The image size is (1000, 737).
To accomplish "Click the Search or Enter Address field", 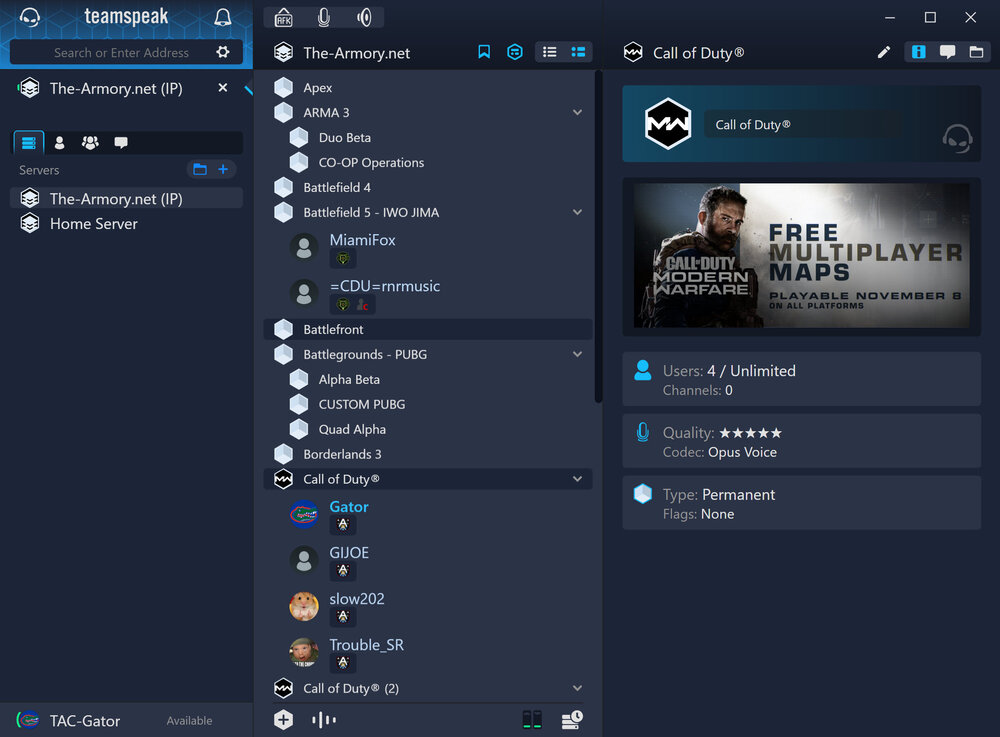I will [x=120, y=52].
